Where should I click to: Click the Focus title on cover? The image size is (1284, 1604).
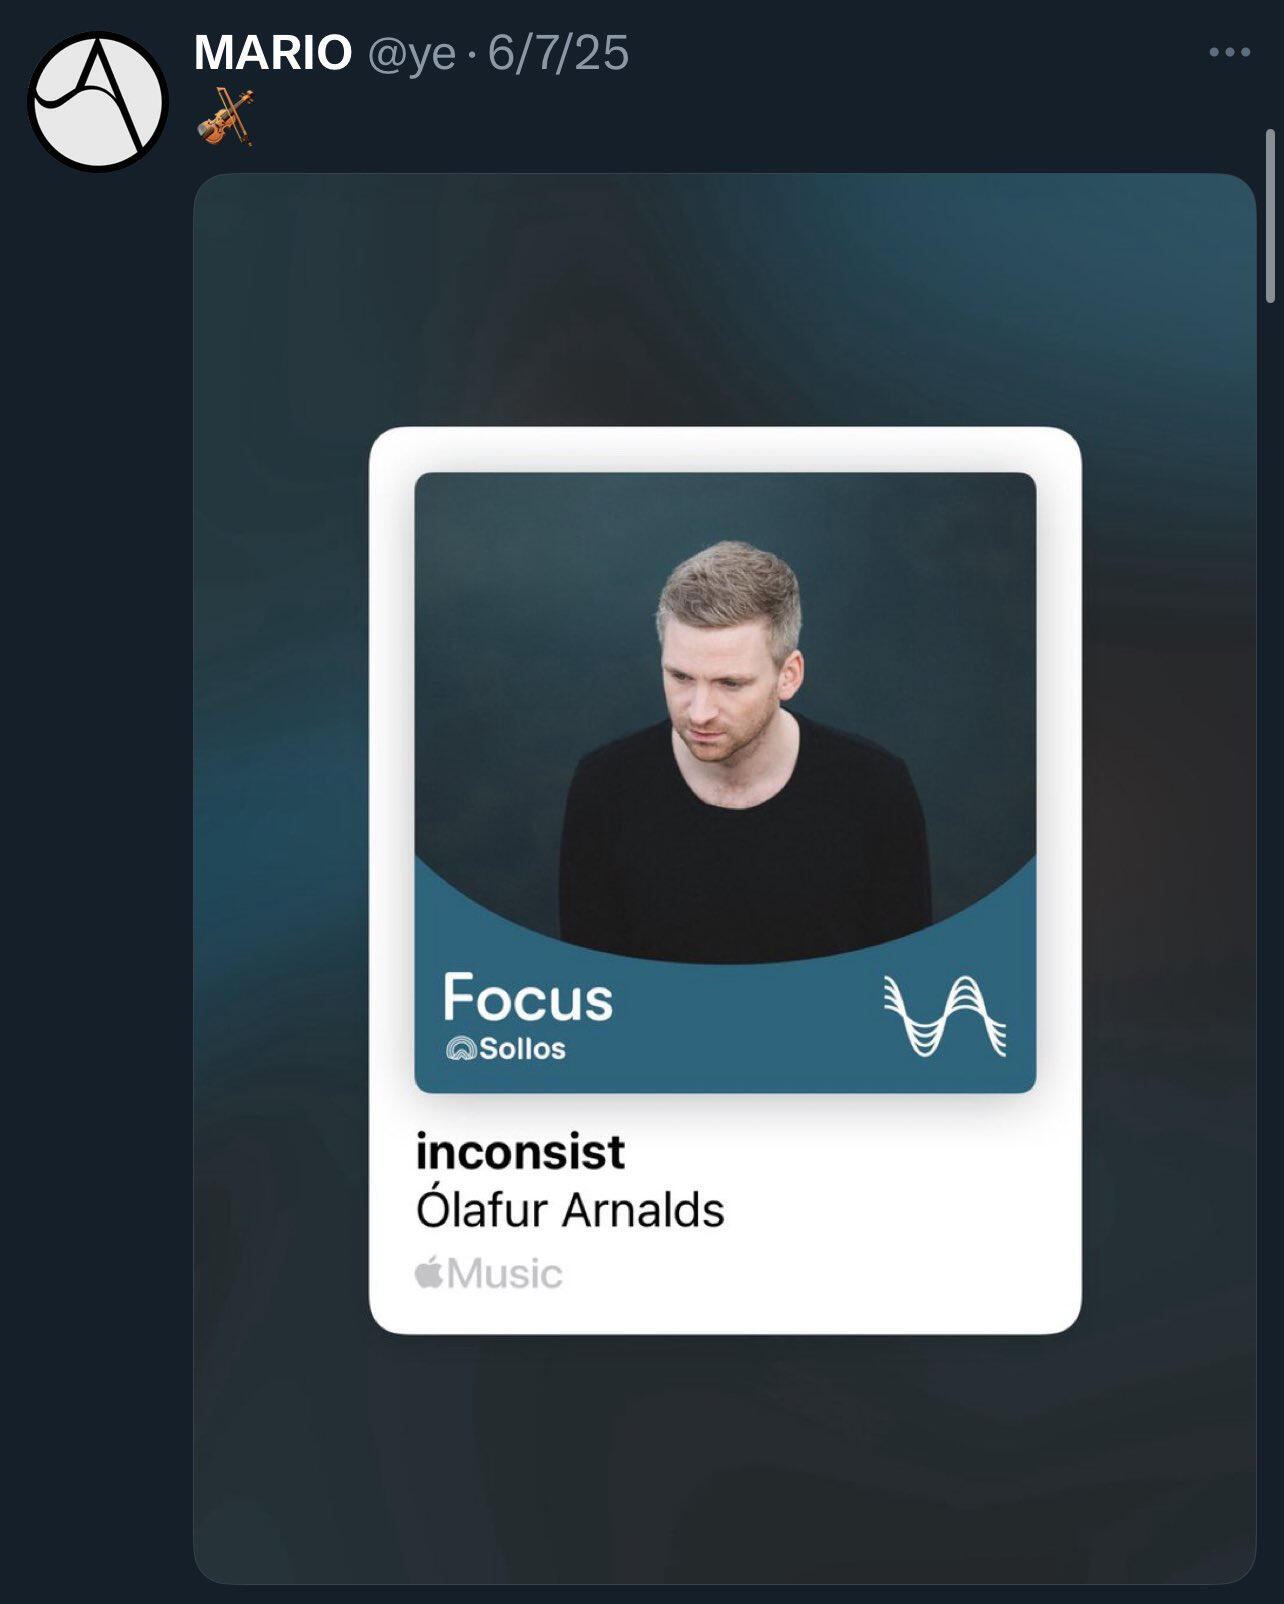[528, 997]
